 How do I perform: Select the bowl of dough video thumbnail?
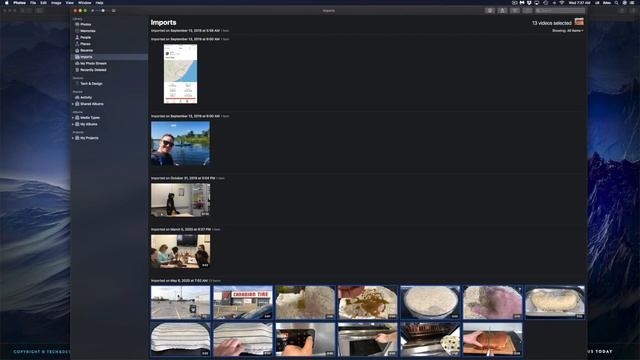[x=430, y=302]
